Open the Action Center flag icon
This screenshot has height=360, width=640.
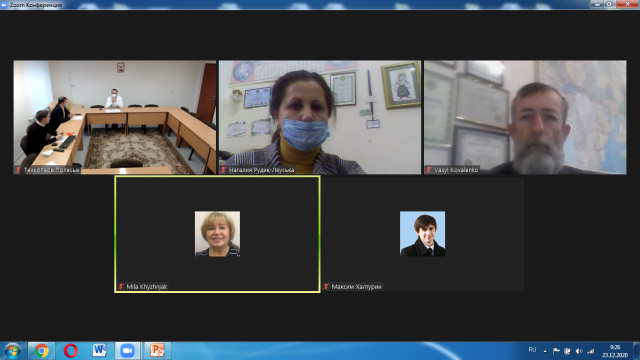(556, 351)
